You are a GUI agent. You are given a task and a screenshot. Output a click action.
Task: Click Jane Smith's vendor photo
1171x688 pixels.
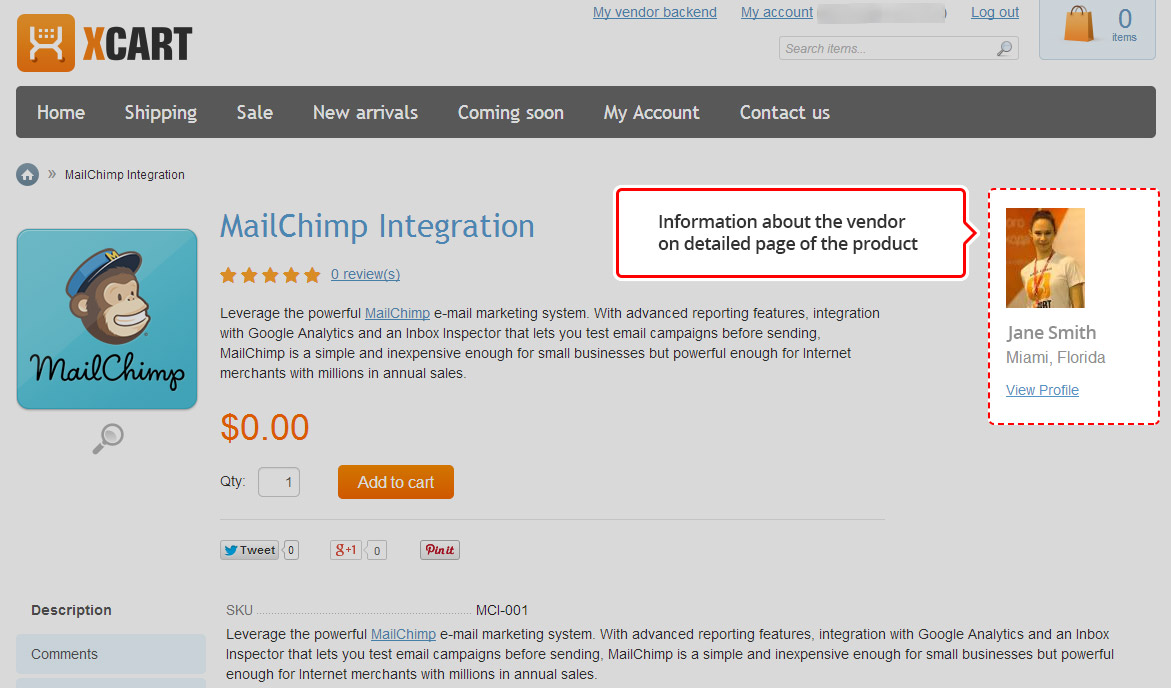click(1045, 258)
